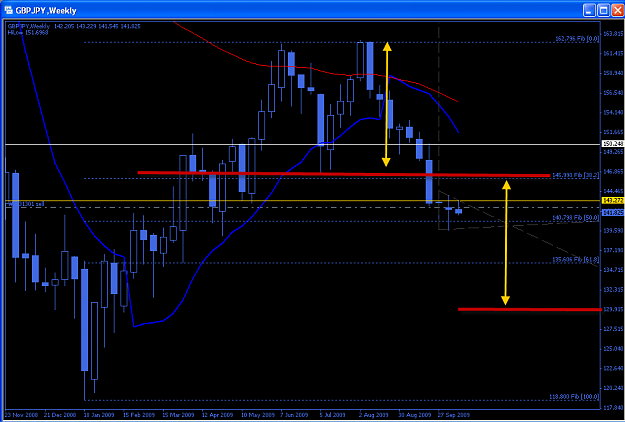
Task: Click the 161.415 price scale value
Action: (613, 53)
